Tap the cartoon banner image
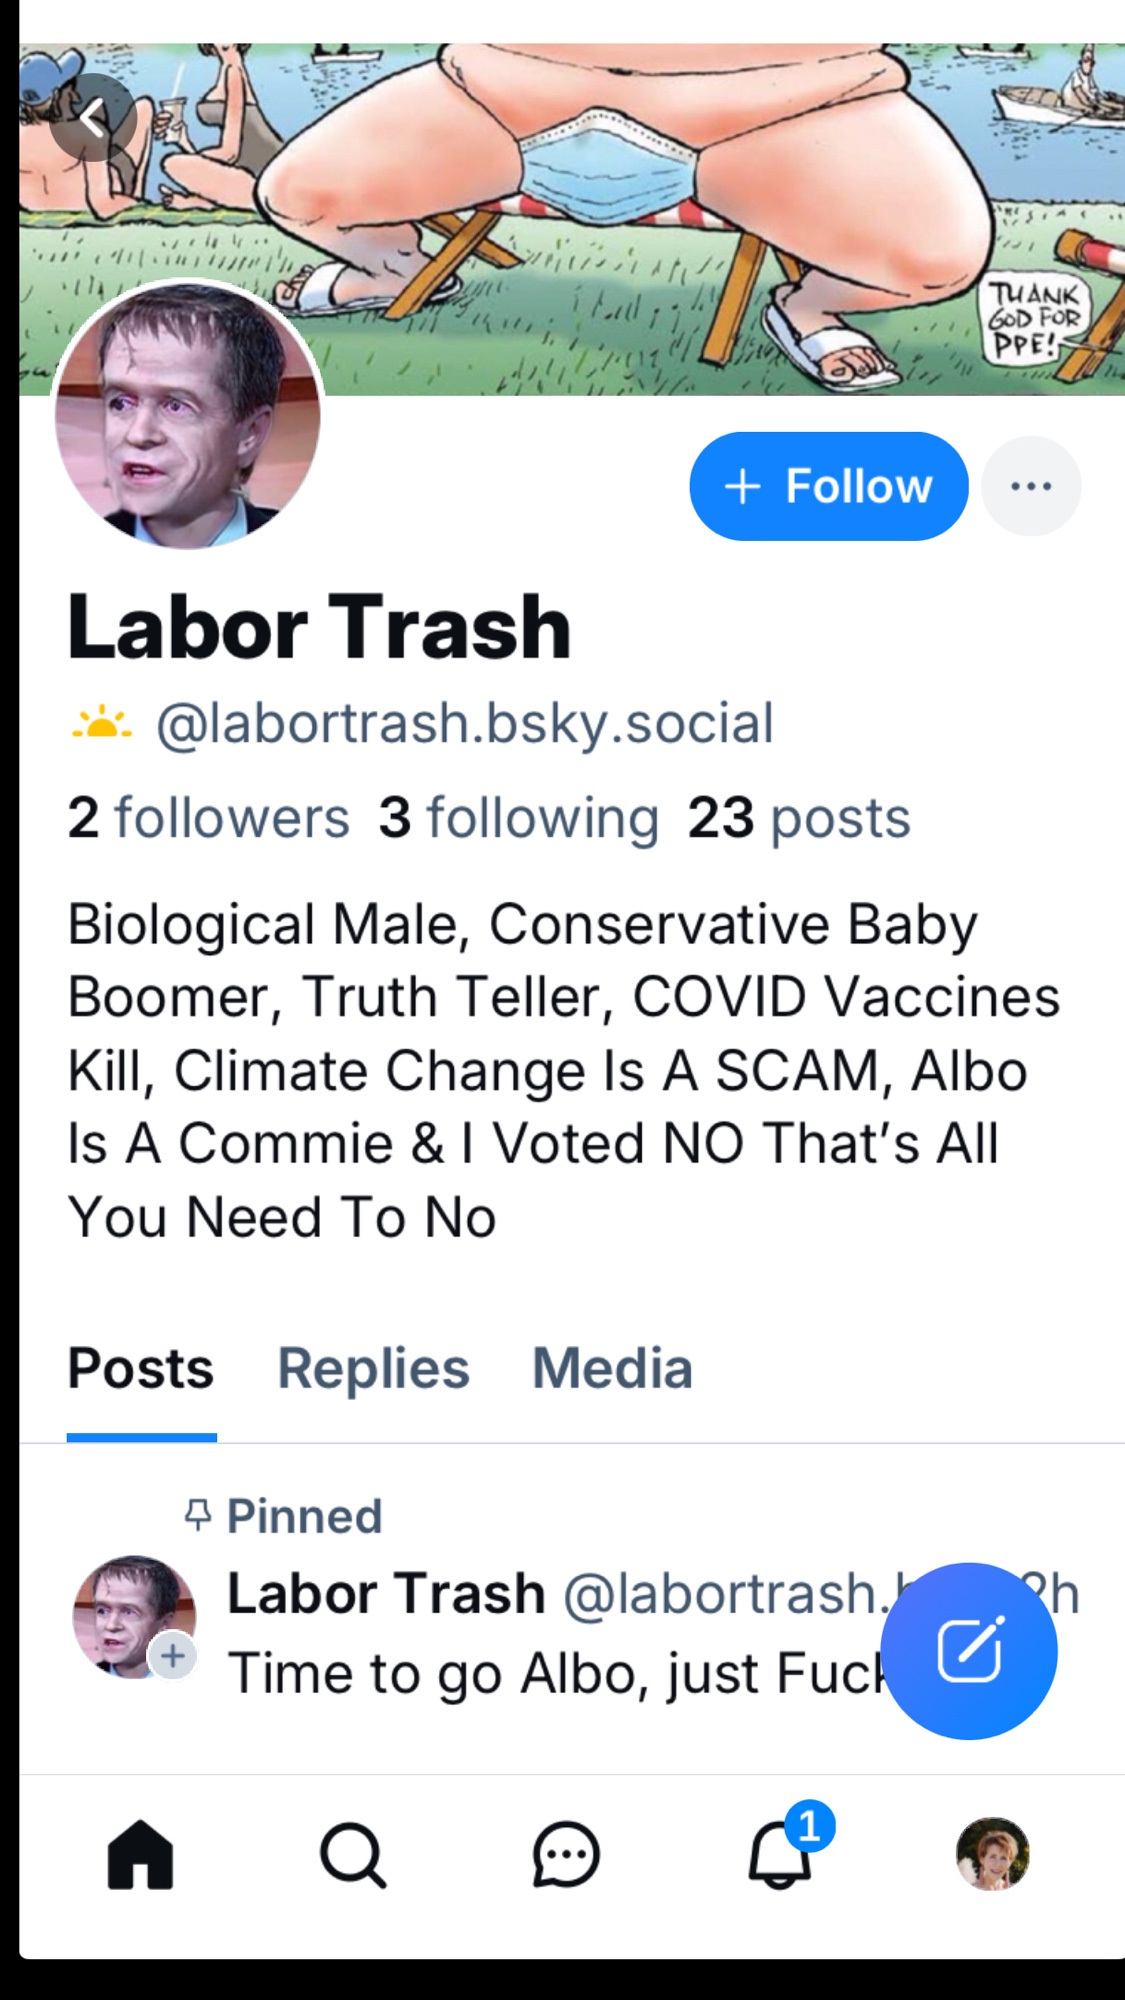This screenshot has height=2000, width=1125. pyautogui.click(x=640, y=200)
